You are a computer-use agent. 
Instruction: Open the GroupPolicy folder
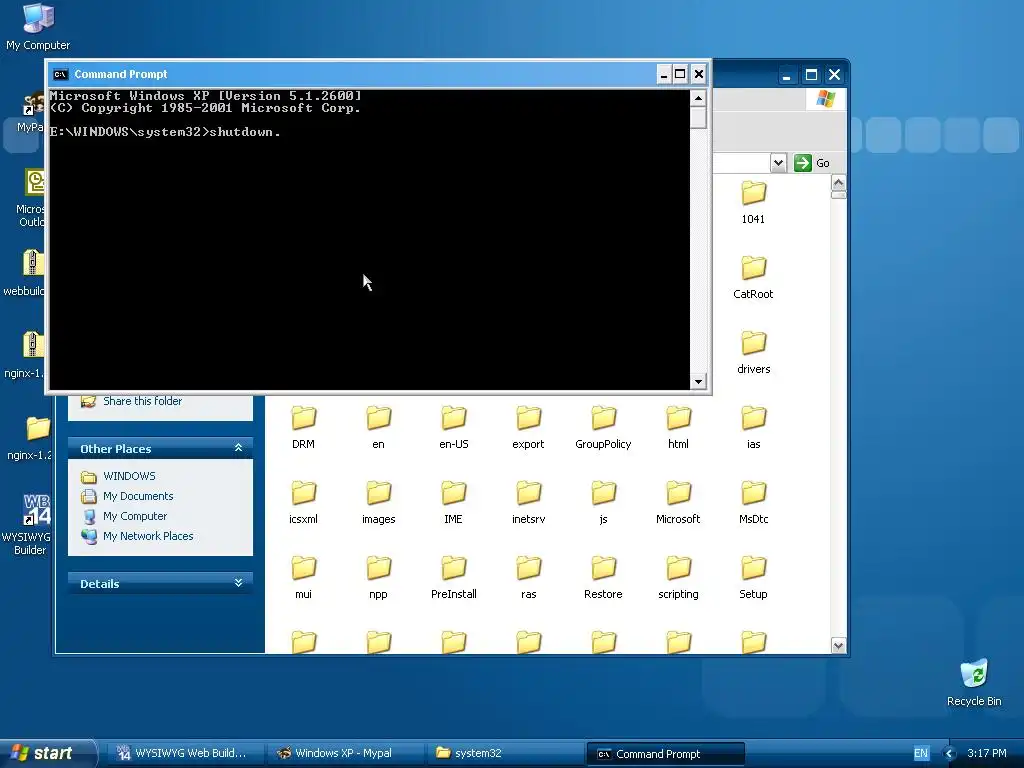pyautogui.click(x=603, y=428)
